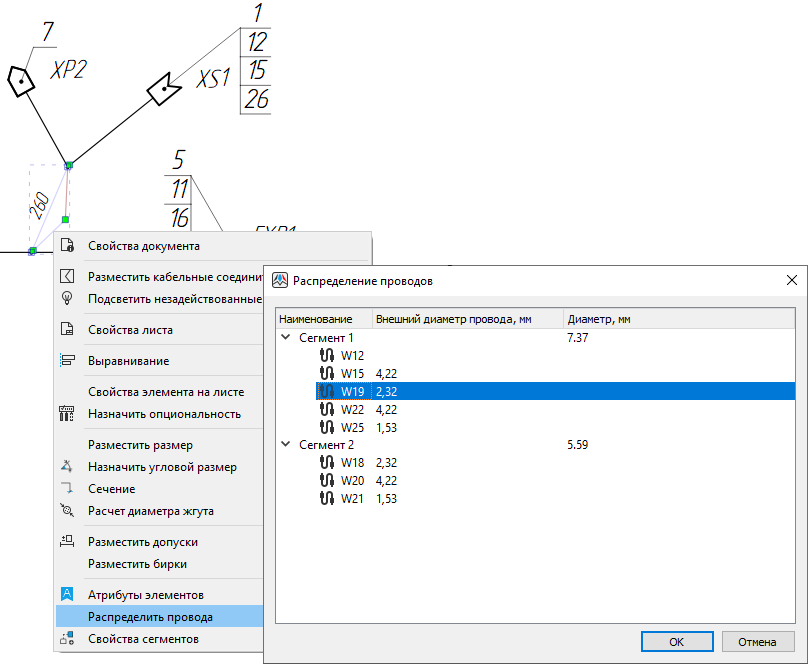Click the element attributes icon

[x=68, y=594]
